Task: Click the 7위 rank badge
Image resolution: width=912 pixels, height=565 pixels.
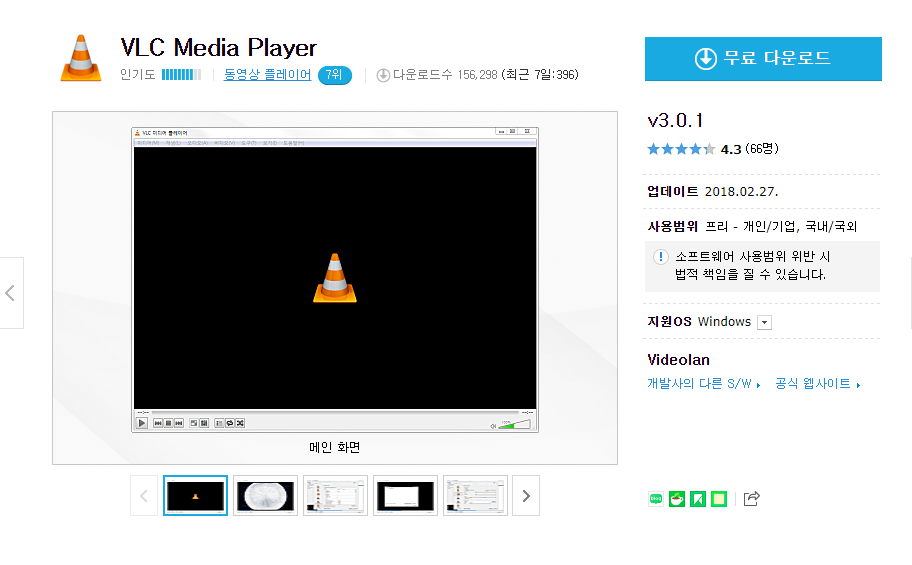Action: tap(334, 75)
